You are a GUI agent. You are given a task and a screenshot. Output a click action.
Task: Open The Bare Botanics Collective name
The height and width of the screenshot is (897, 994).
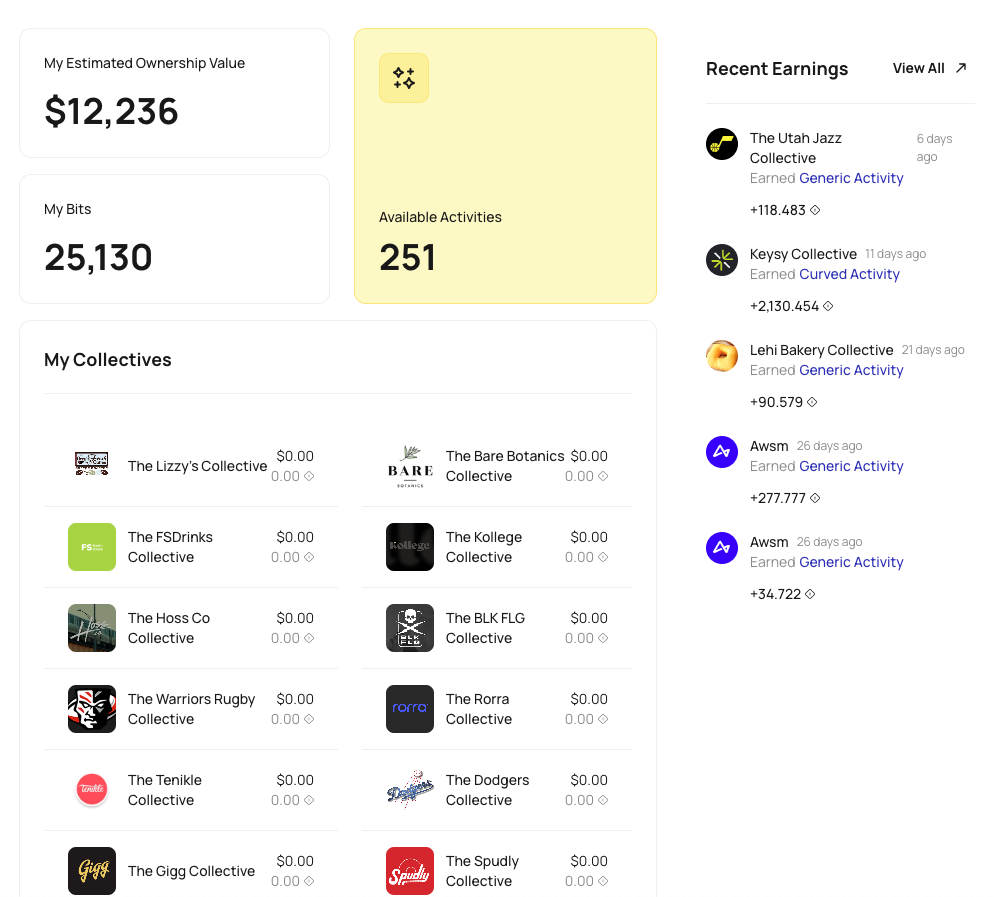505,466
